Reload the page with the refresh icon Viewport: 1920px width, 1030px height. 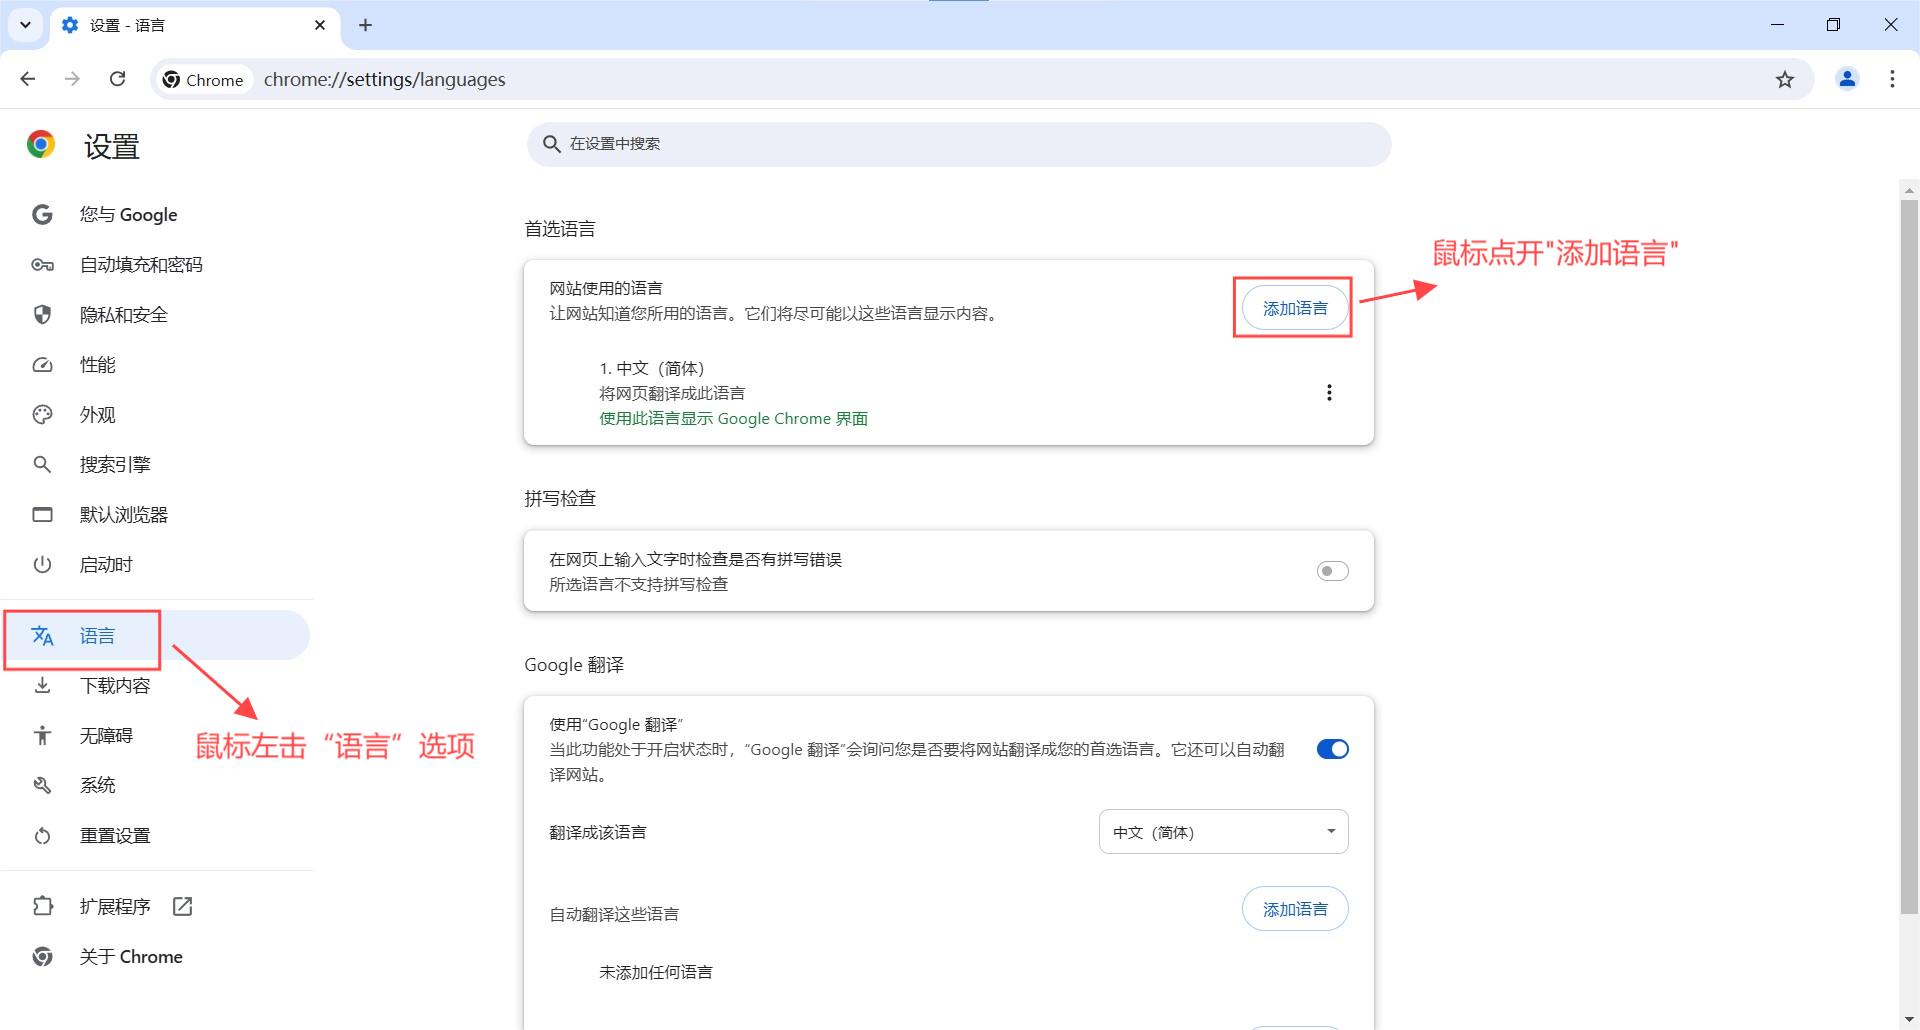tap(117, 79)
